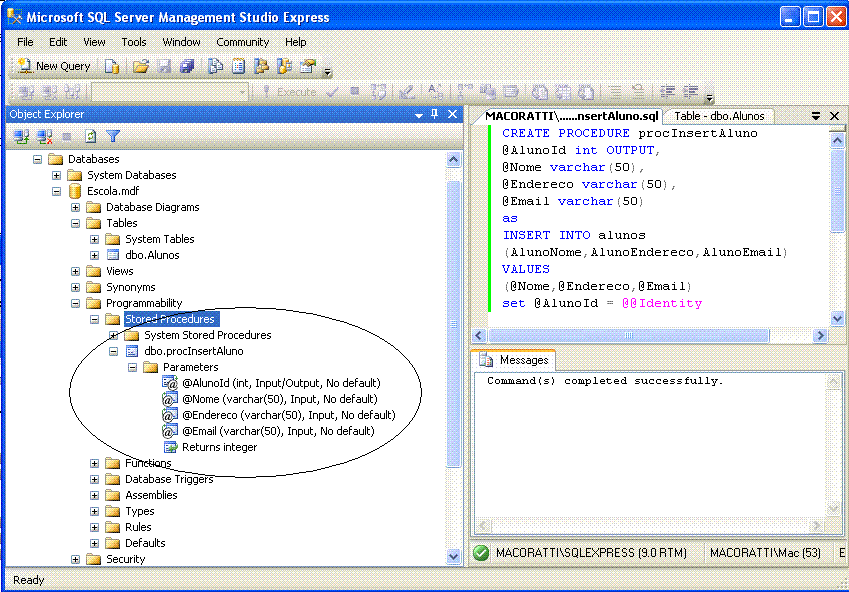Select the System Tables folder
This screenshot has height=592, width=849.
point(159,239)
